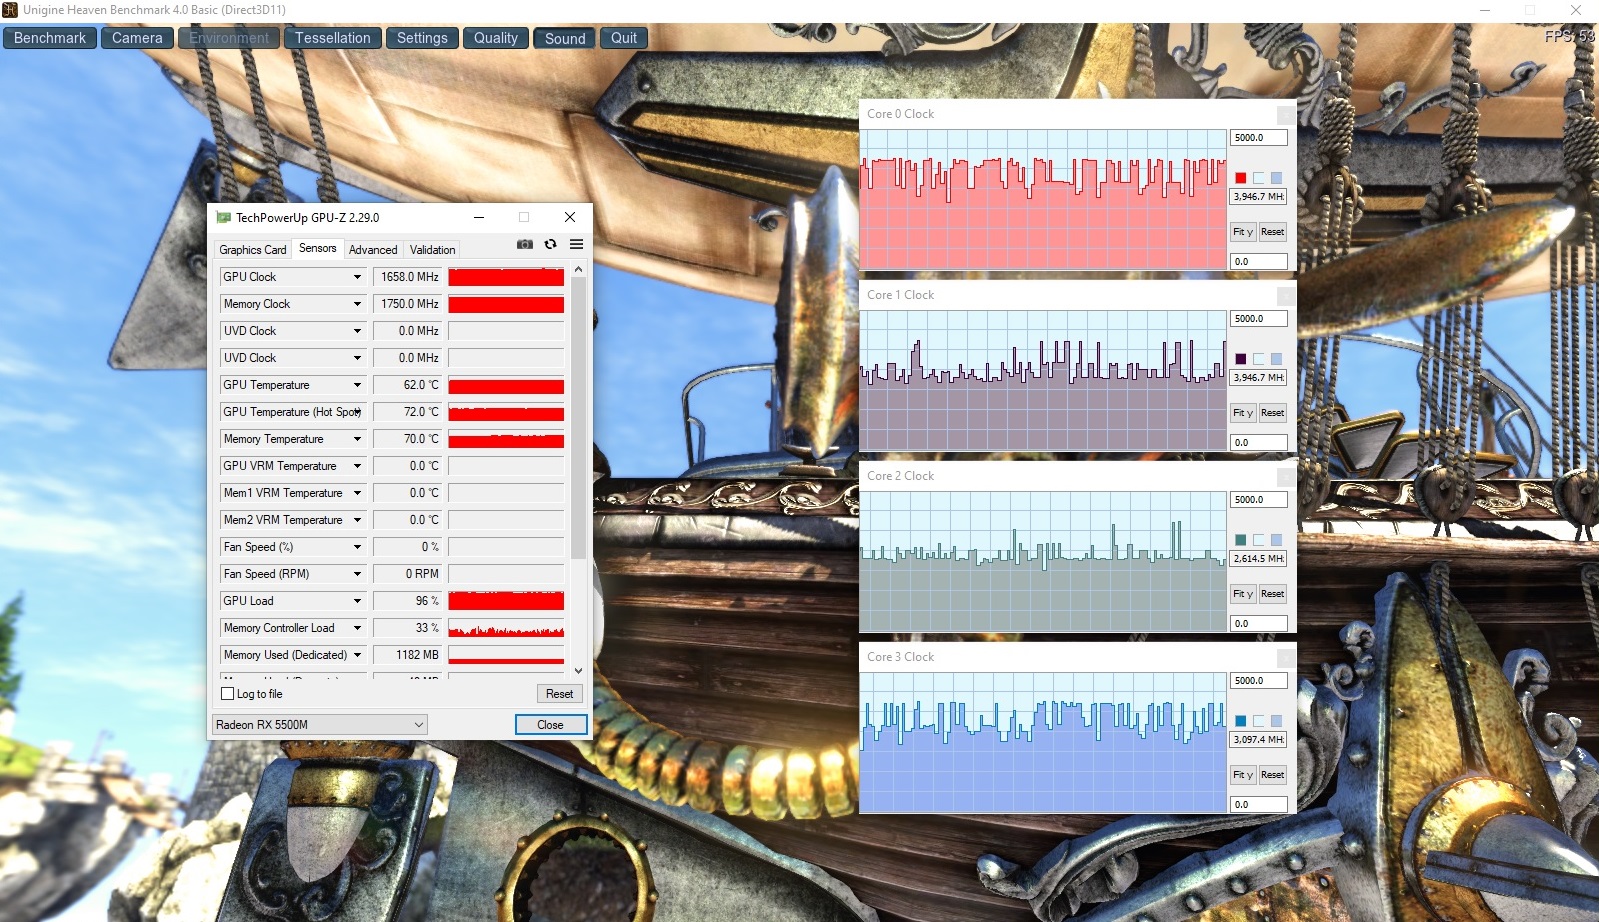Click Core 0 Clock maximum value field 5000.0
This screenshot has width=1599, height=922.
1258,138
